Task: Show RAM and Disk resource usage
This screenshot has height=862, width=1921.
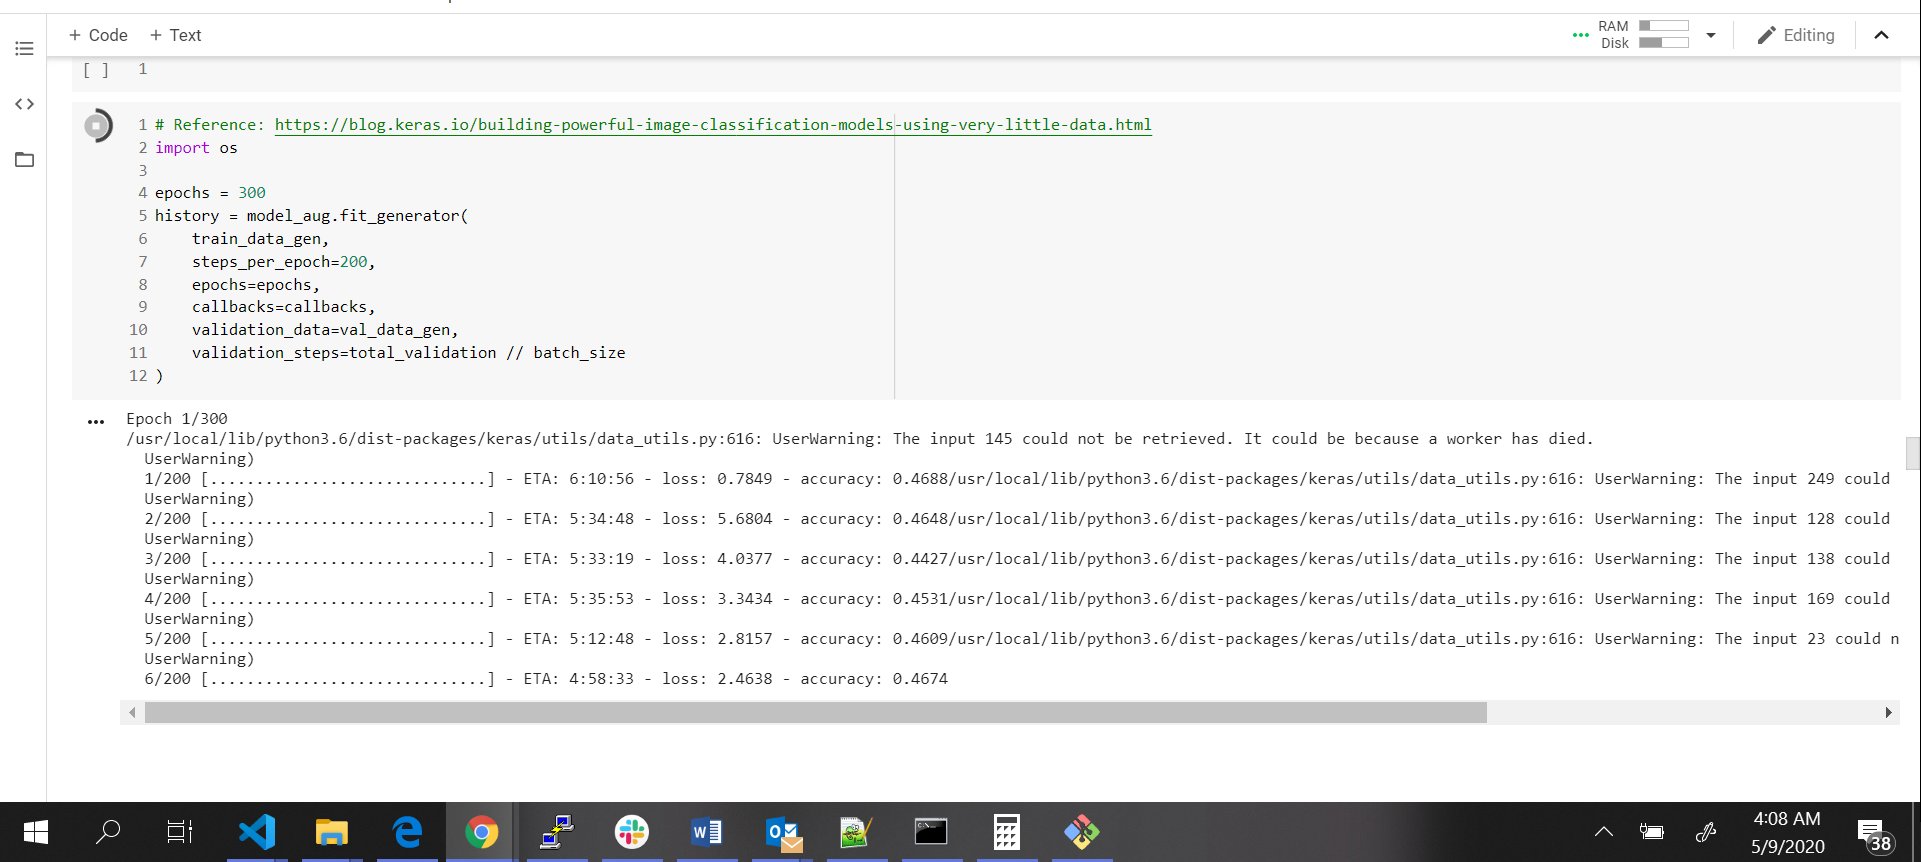Action: 1644,34
